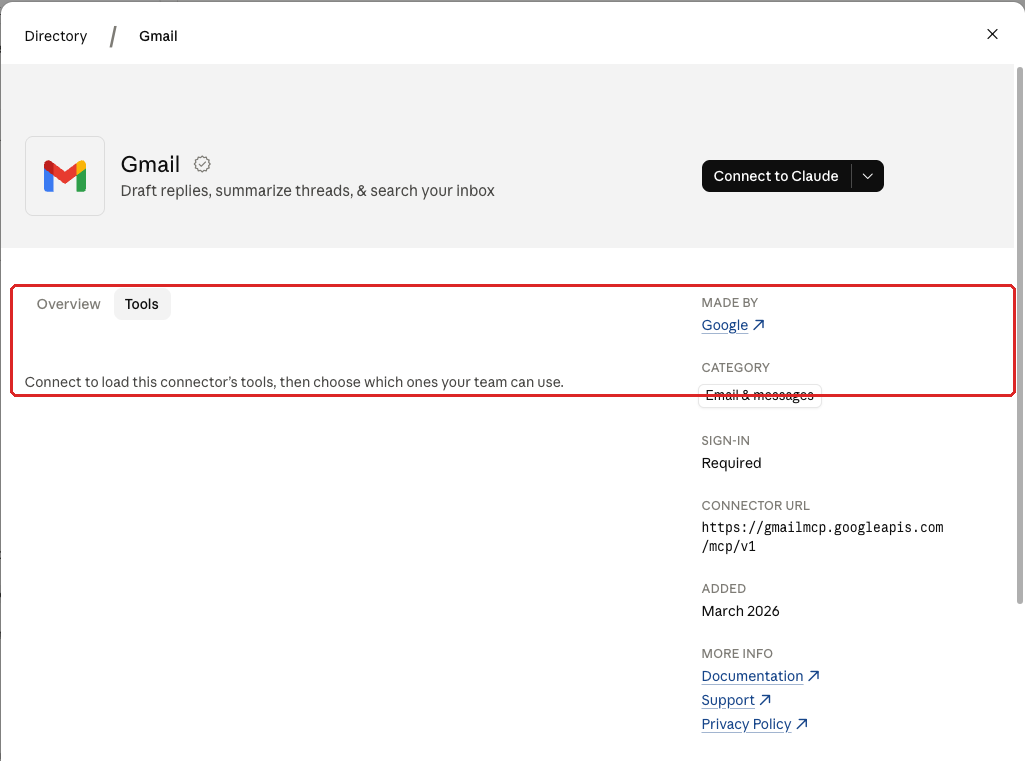Open the Support link
This screenshot has width=1025, height=761.
coord(736,700)
